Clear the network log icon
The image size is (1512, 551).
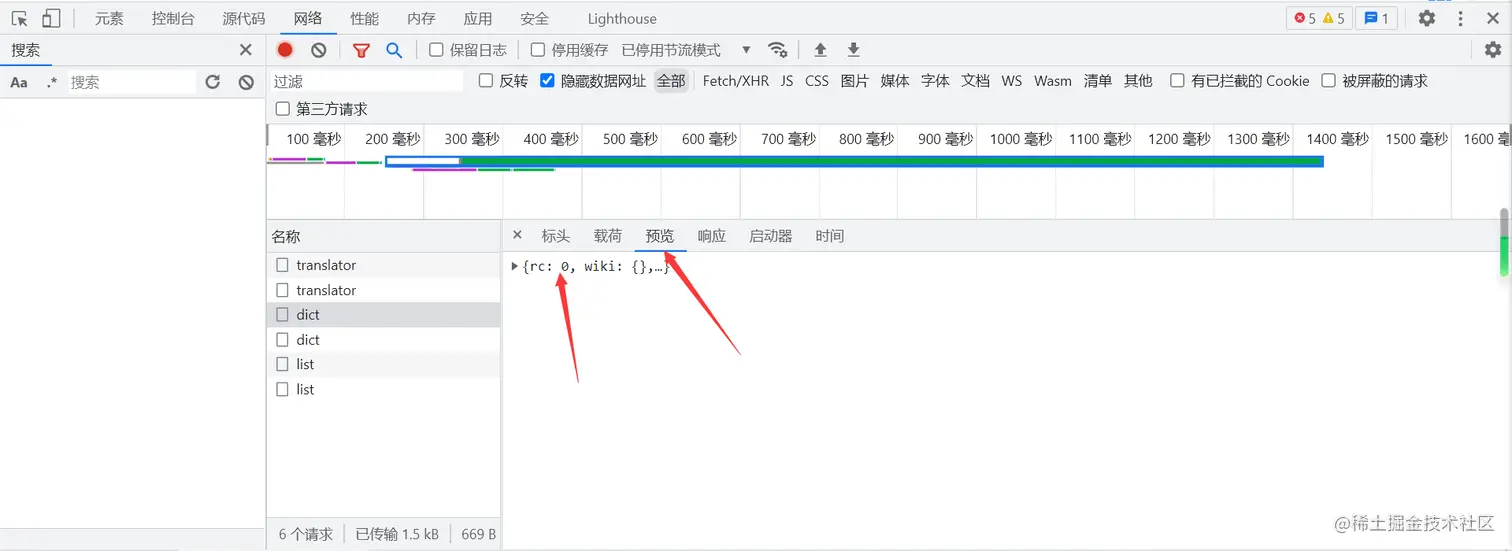(x=318, y=50)
